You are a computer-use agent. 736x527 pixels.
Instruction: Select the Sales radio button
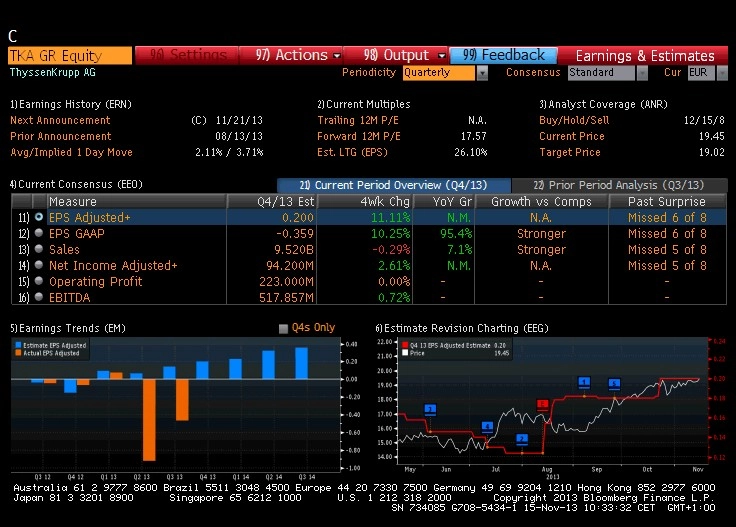(39, 249)
